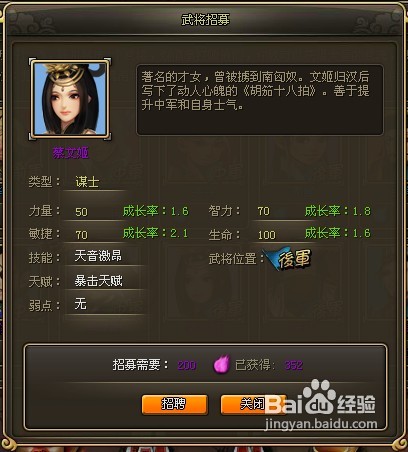Click the 谋士 type value

87,182
